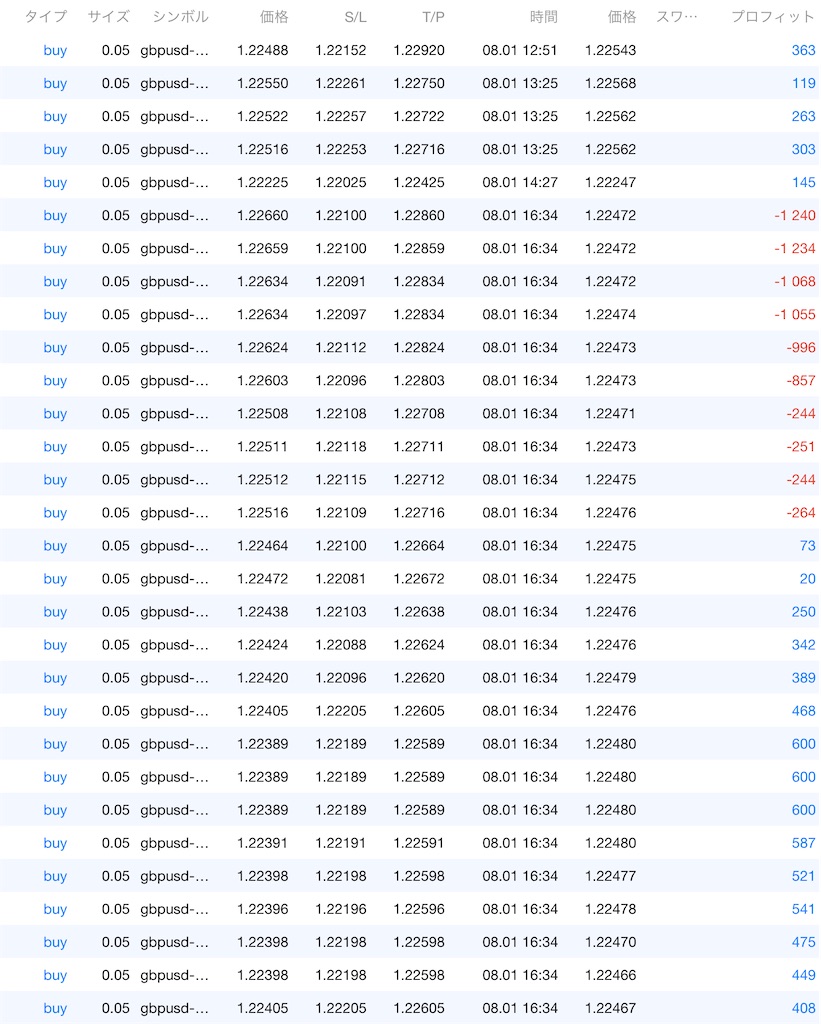Click take profit value 1.22920
Image resolution: width=821 pixels, height=1024 pixels.
(419, 50)
